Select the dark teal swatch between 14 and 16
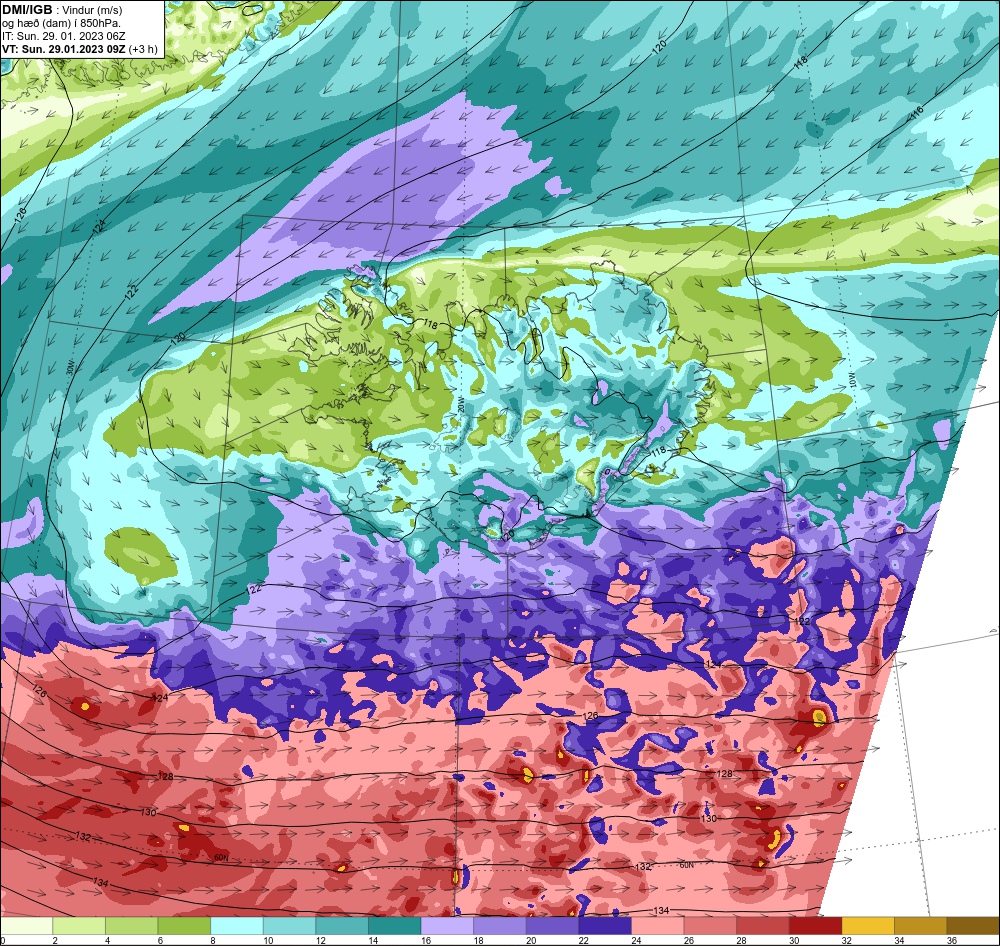 [x=395, y=926]
